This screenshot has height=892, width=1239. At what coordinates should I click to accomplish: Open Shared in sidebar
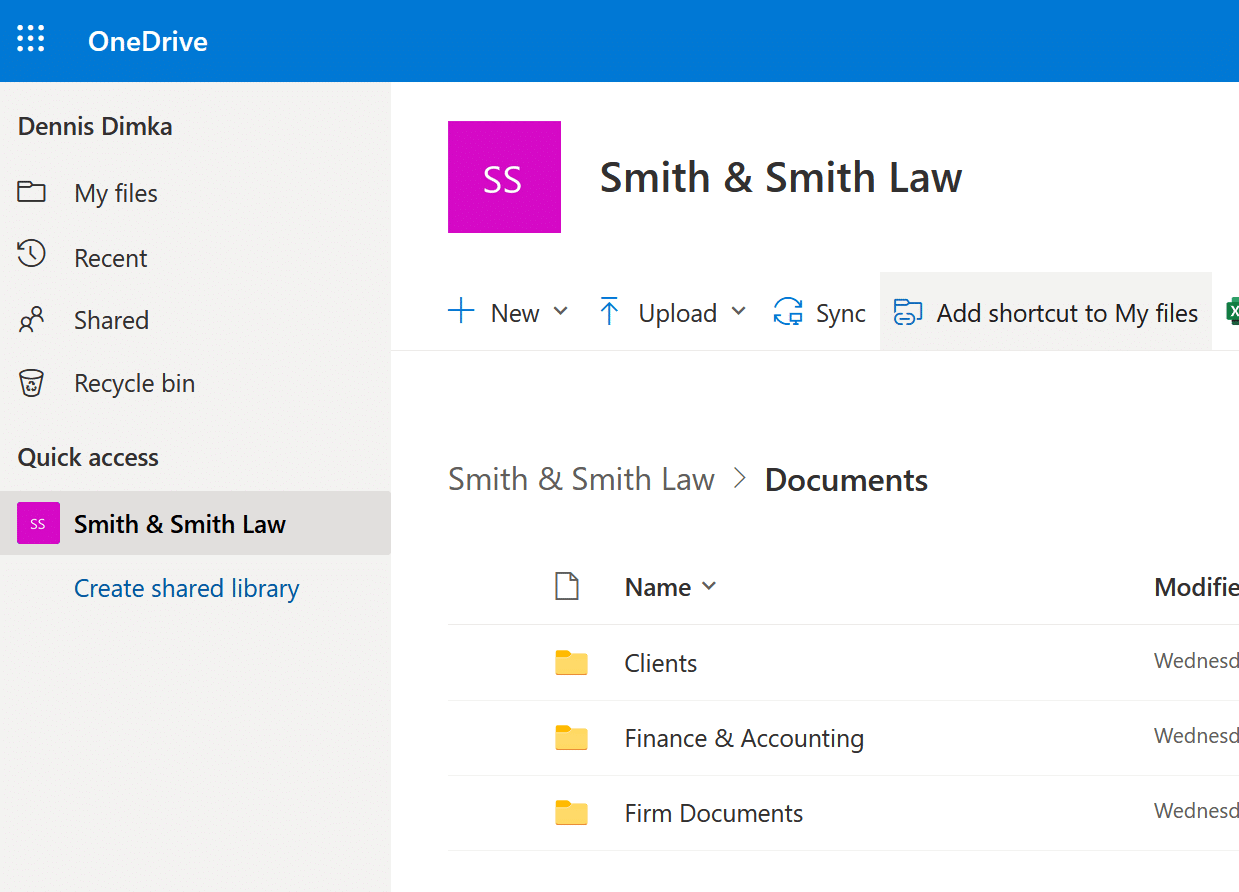[x=111, y=320]
